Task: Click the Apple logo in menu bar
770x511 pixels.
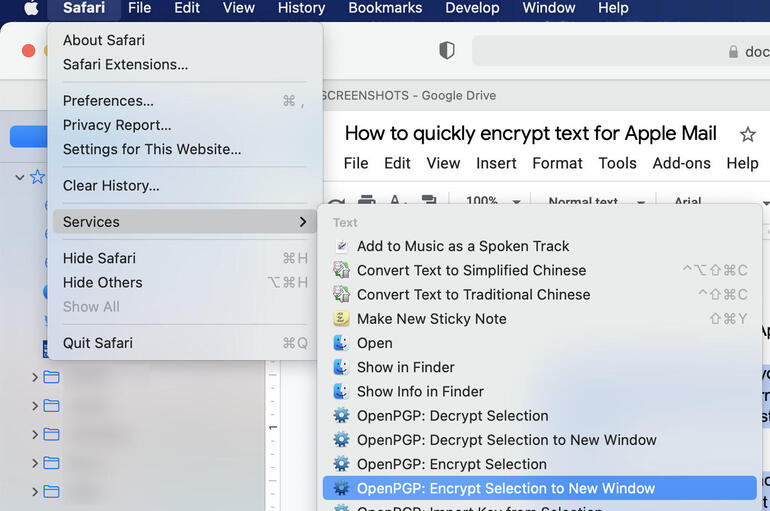Action: (x=30, y=8)
